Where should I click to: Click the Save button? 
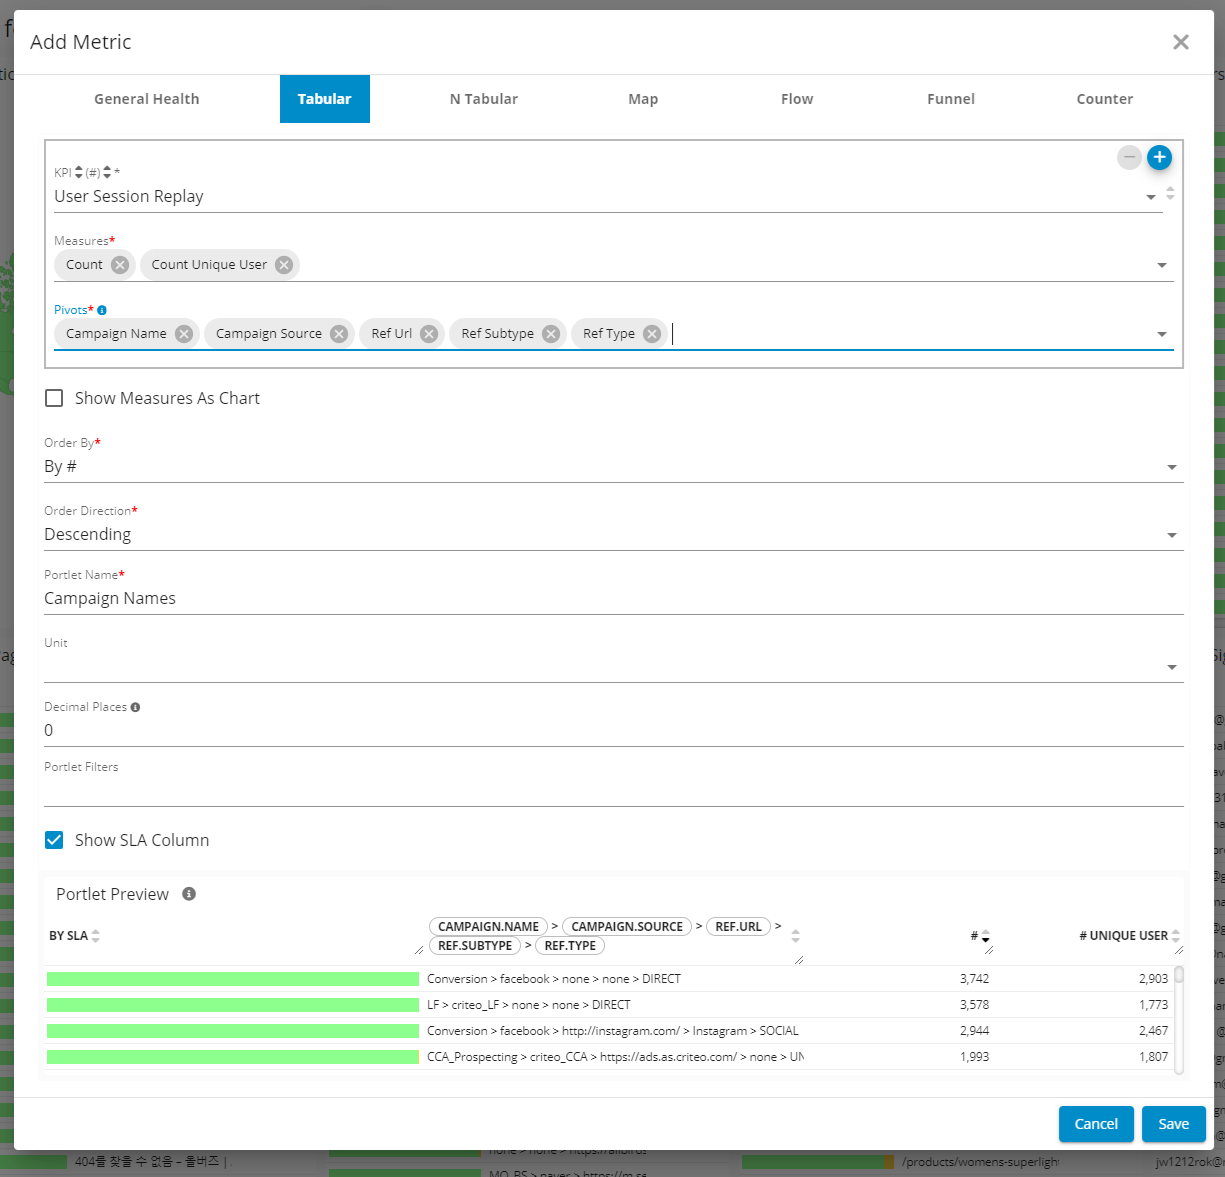coord(1173,1124)
